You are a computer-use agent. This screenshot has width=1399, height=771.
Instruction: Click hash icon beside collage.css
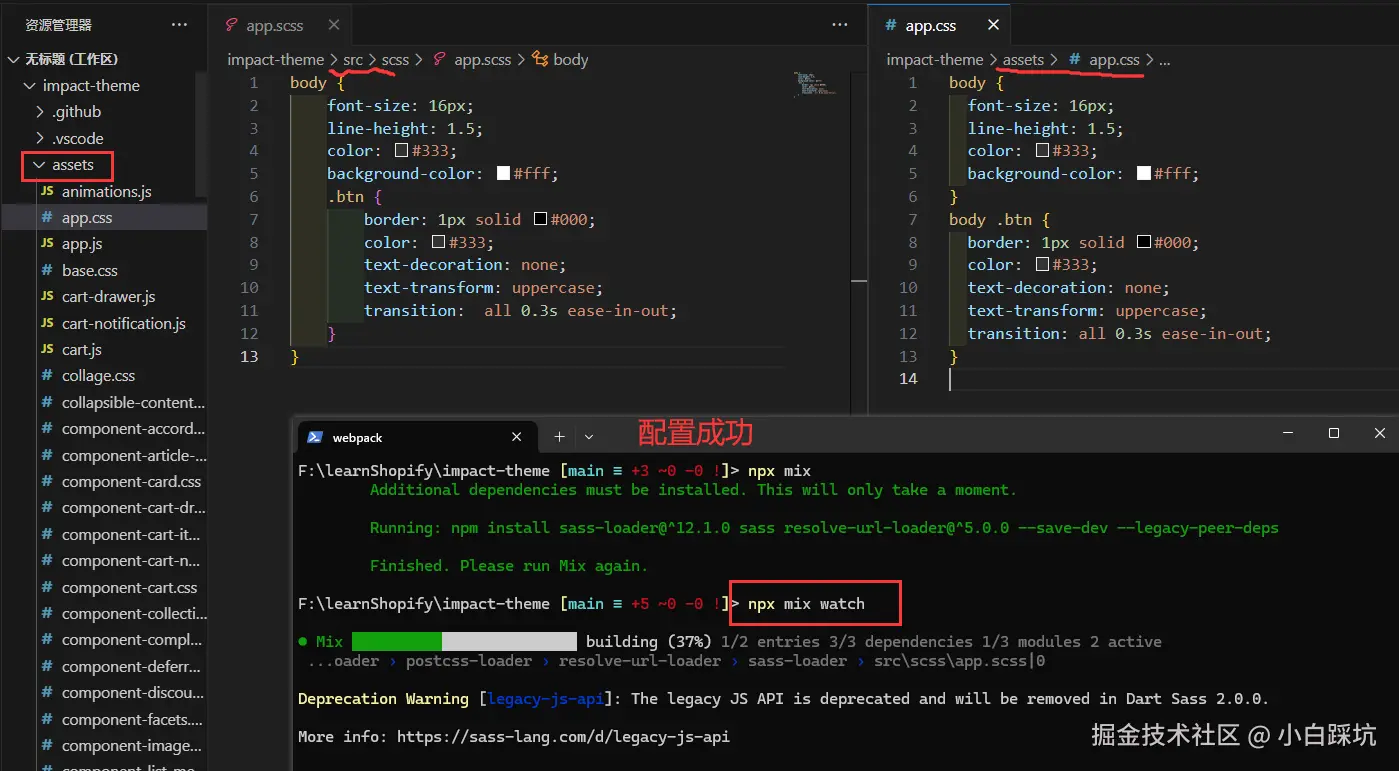[46, 376]
